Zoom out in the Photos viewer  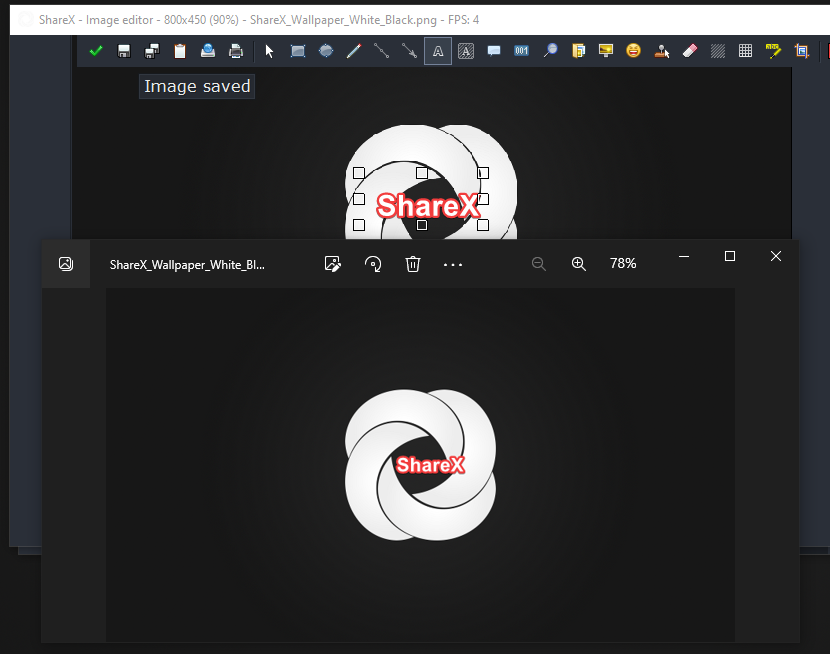point(538,264)
